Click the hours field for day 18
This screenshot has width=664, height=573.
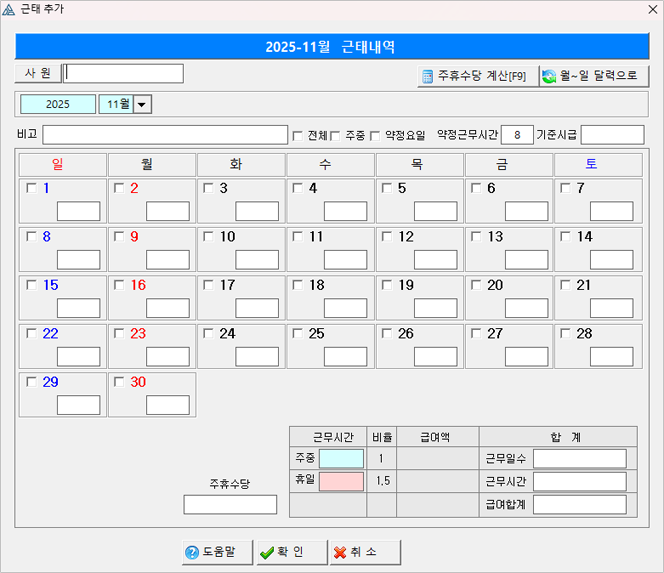coord(346,308)
